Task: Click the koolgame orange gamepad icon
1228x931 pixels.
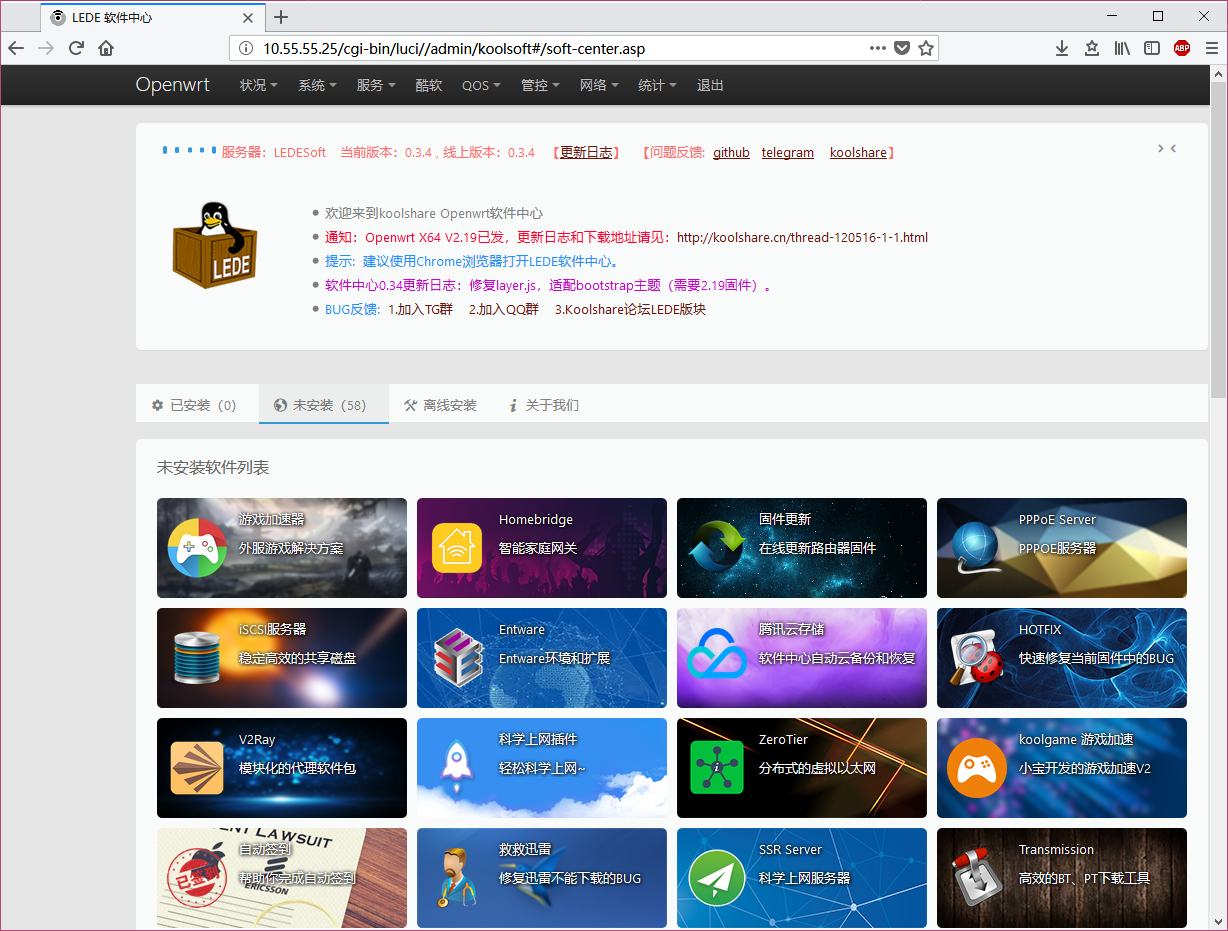Action: pyautogui.click(x=977, y=768)
